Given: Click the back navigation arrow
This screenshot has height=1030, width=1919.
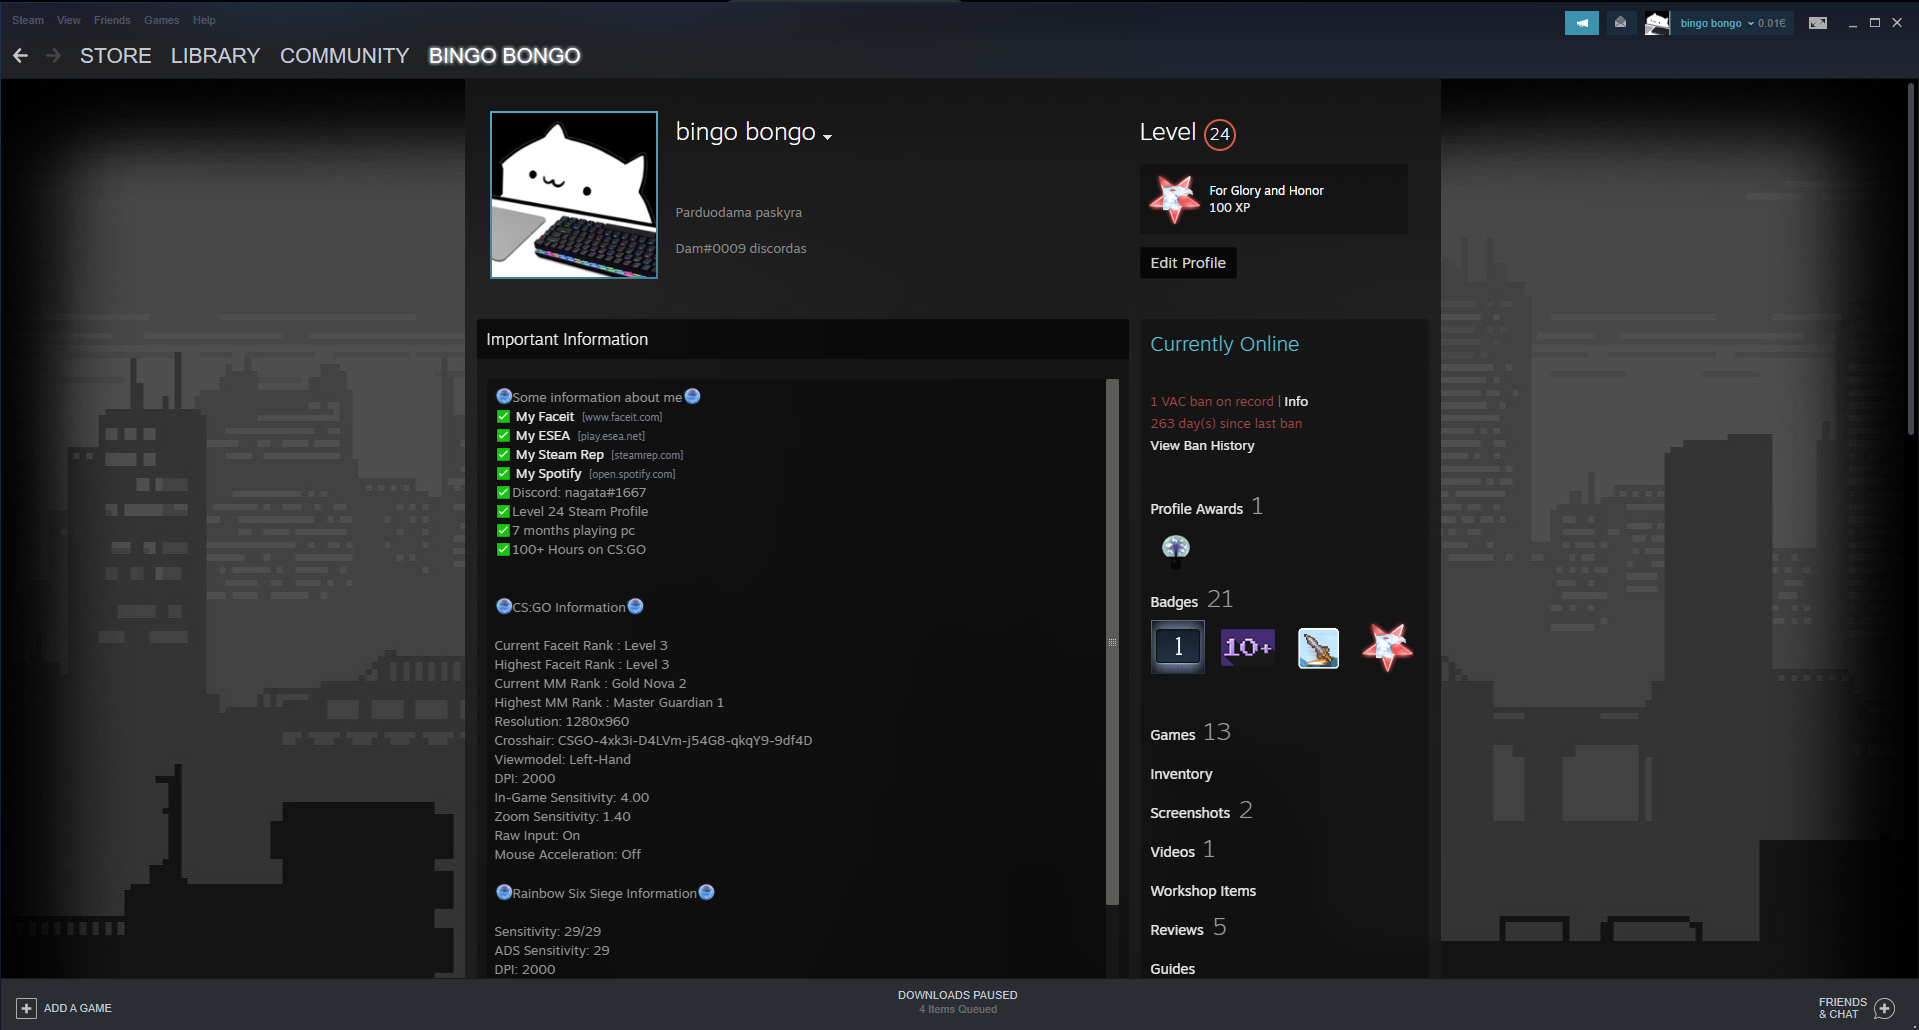Looking at the screenshot, I should [20, 56].
